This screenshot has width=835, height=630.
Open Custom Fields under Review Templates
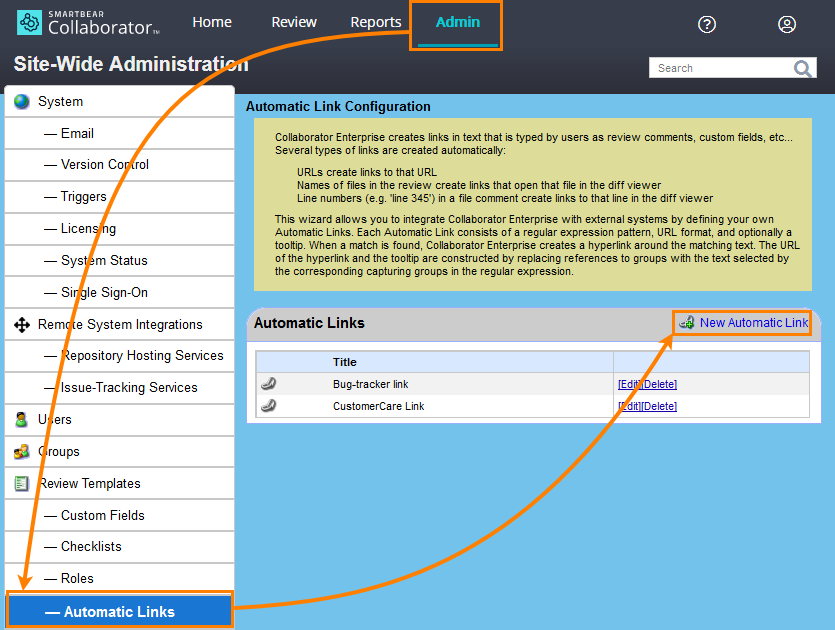[102, 516]
